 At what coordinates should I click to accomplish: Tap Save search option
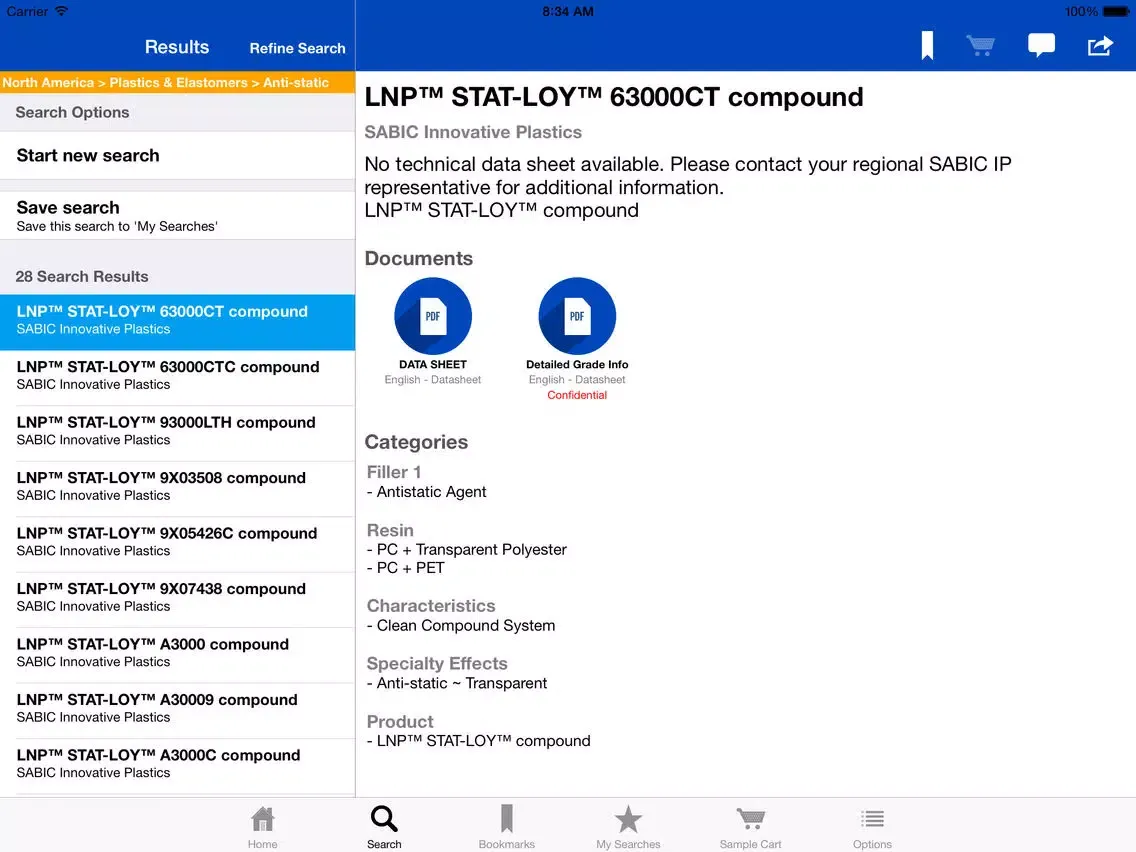click(x=178, y=215)
